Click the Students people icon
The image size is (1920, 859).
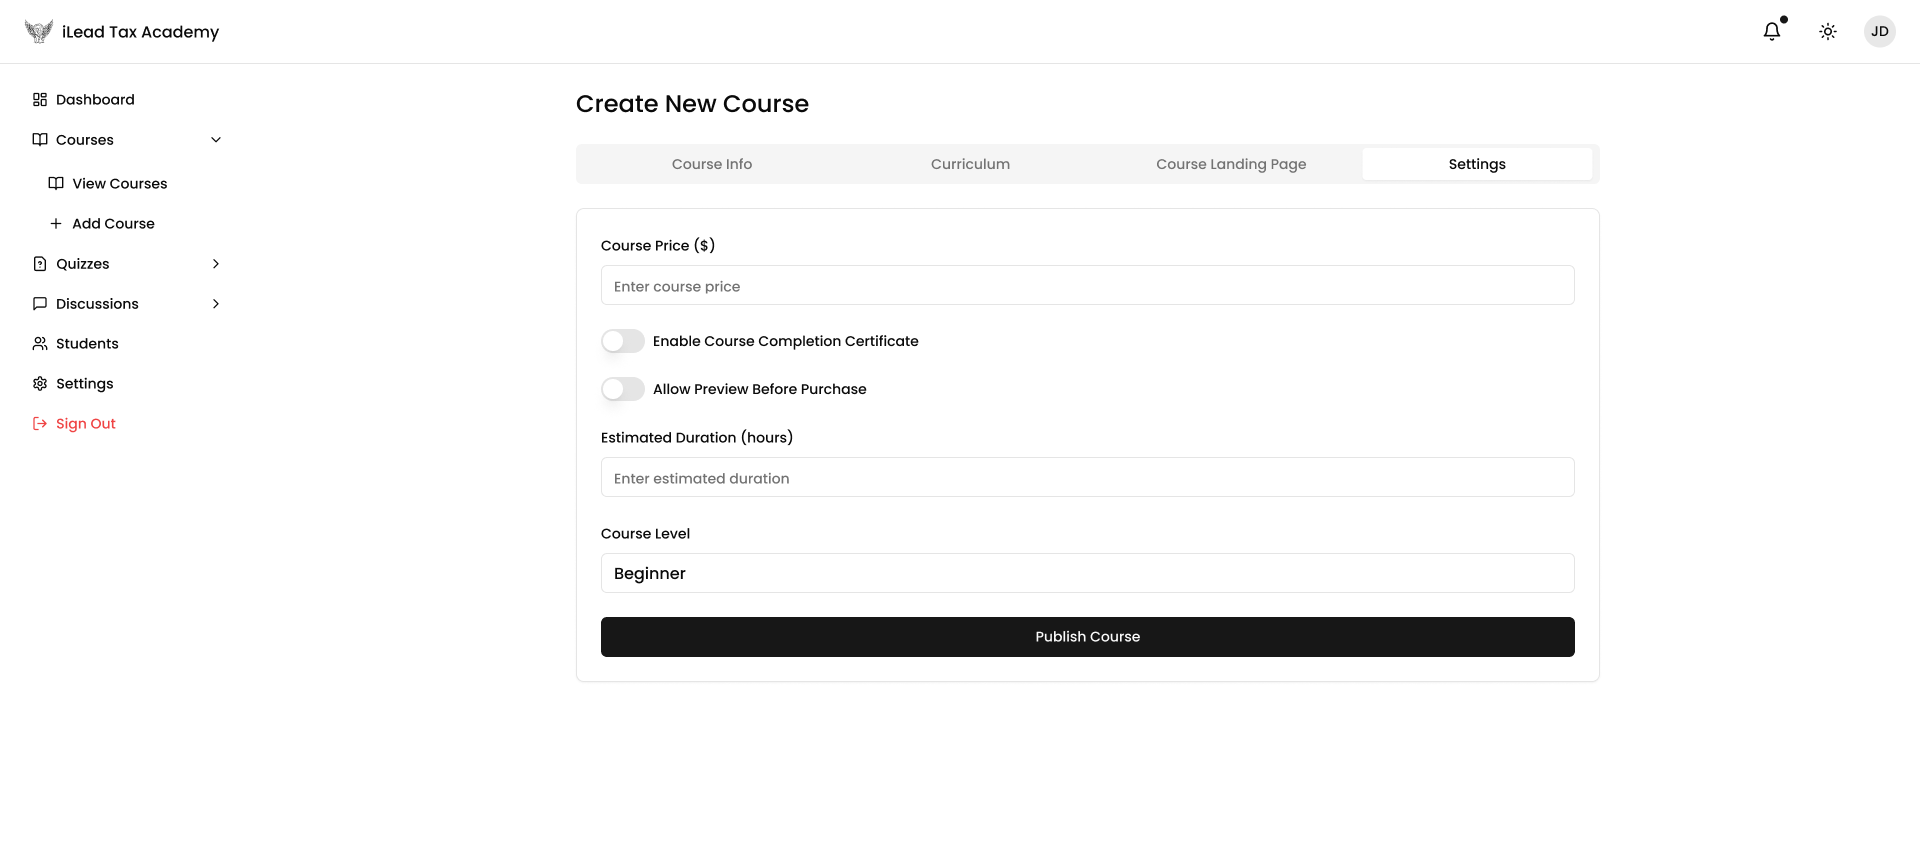point(40,344)
